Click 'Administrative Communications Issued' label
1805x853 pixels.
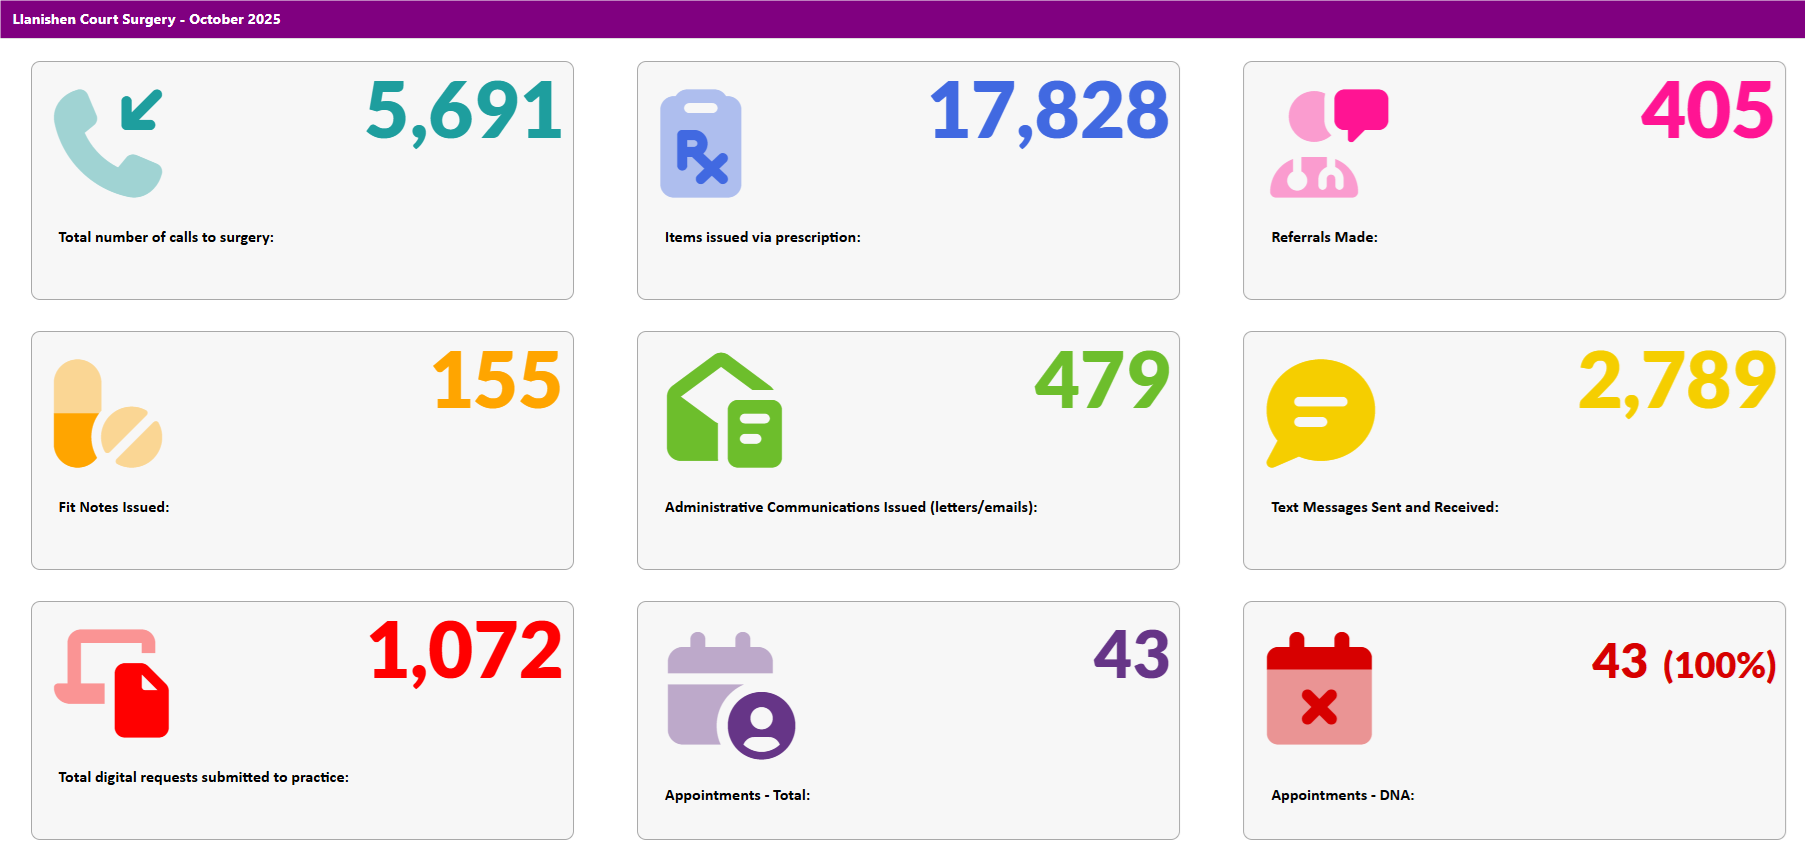tap(851, 507)
